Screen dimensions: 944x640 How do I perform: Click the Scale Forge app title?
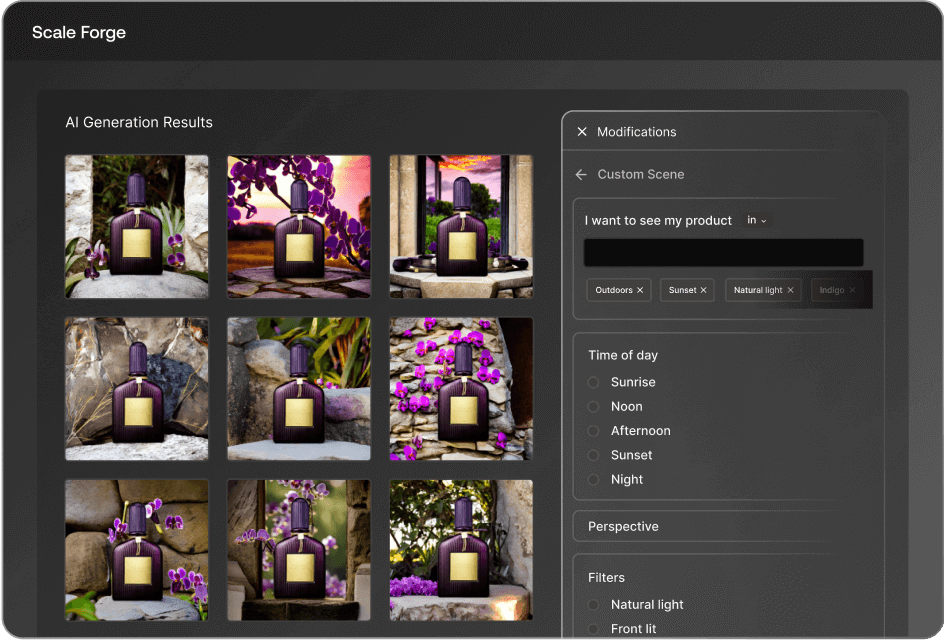79,33
